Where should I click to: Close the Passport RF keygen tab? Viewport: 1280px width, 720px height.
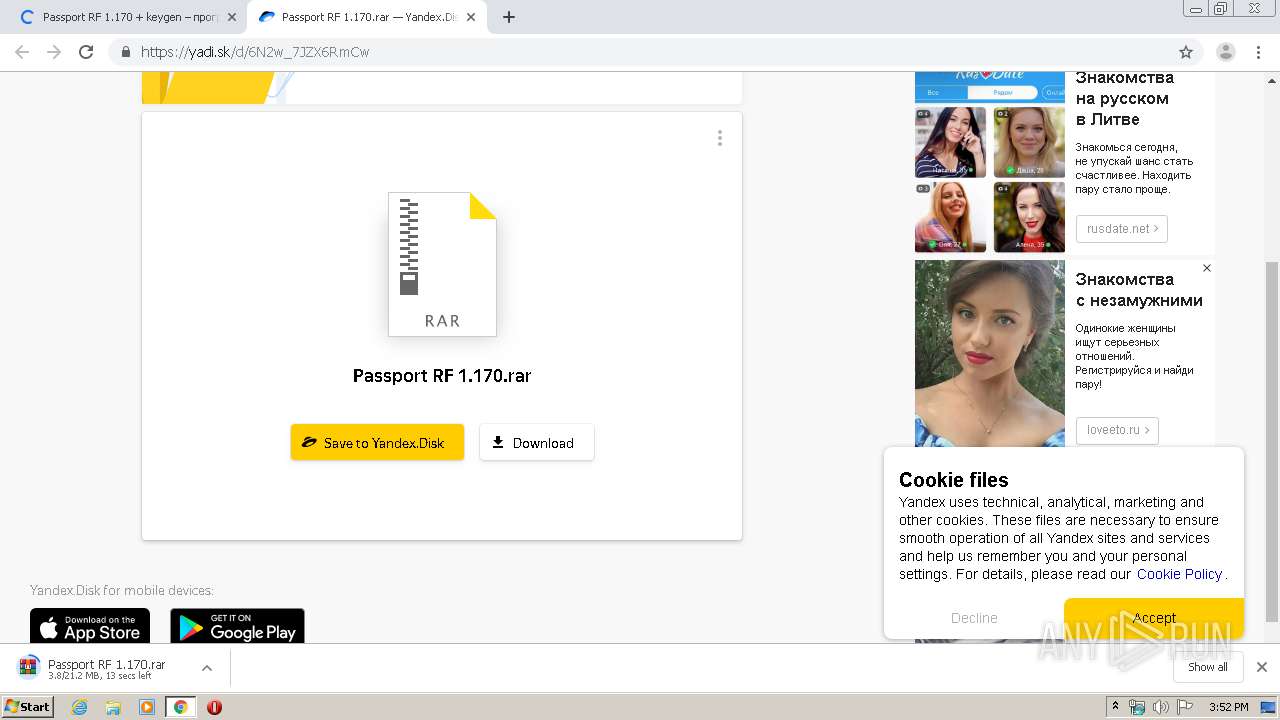[231, 17]
